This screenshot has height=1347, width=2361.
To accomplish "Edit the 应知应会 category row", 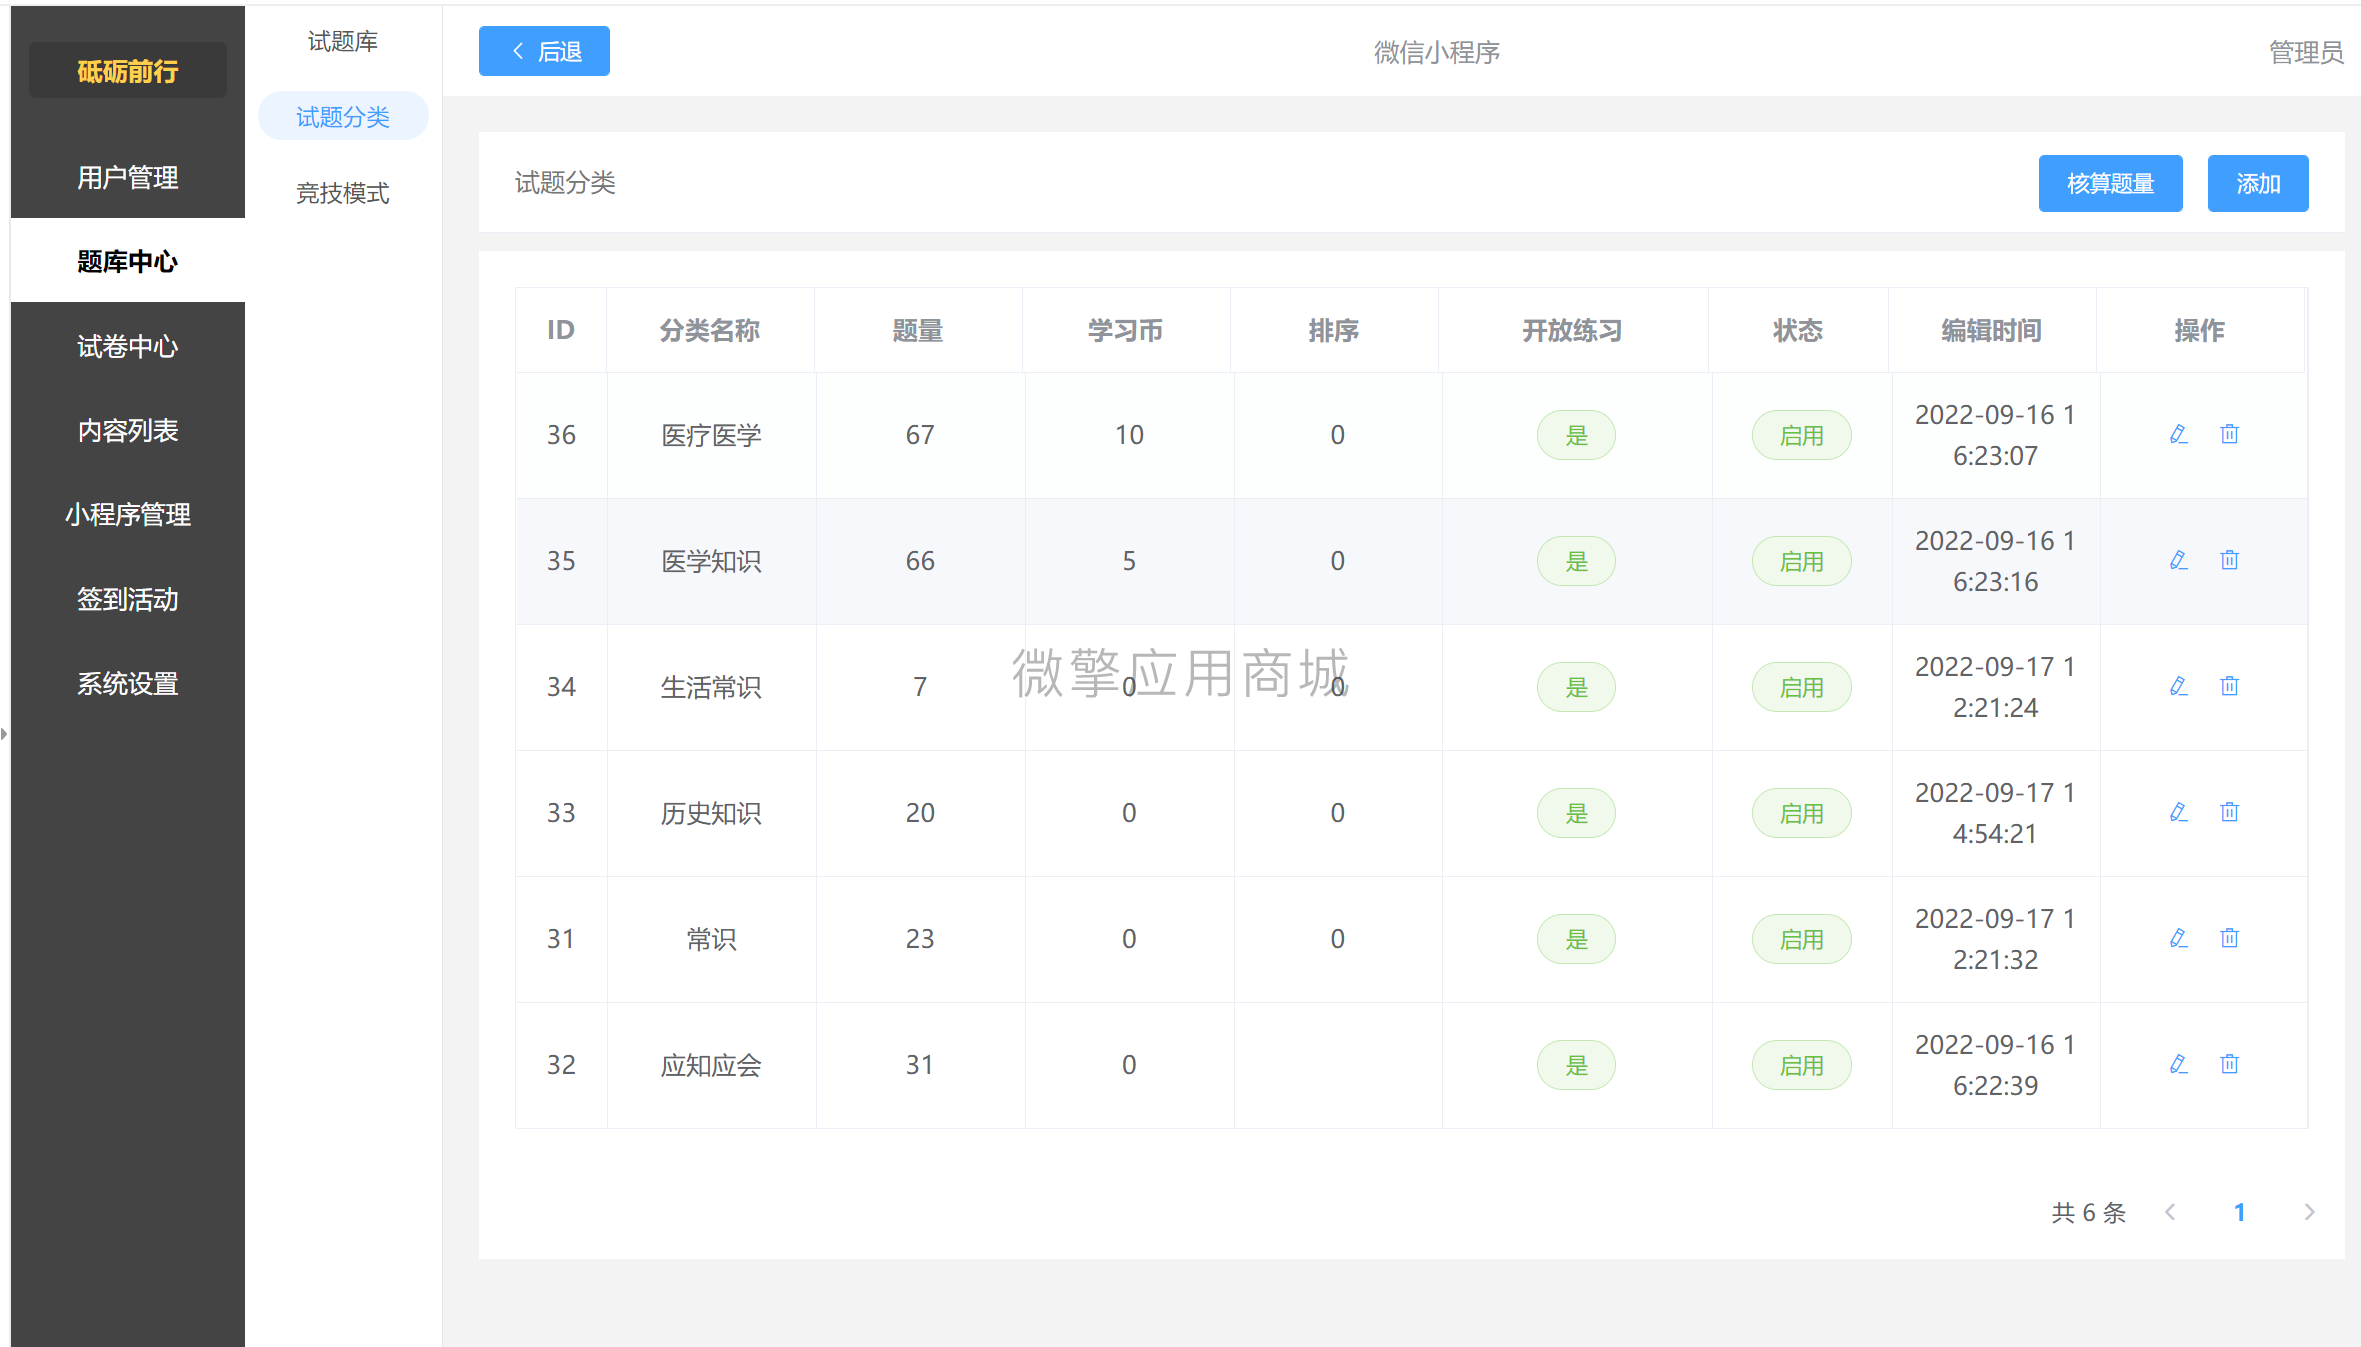I will pos(2179,1064).
